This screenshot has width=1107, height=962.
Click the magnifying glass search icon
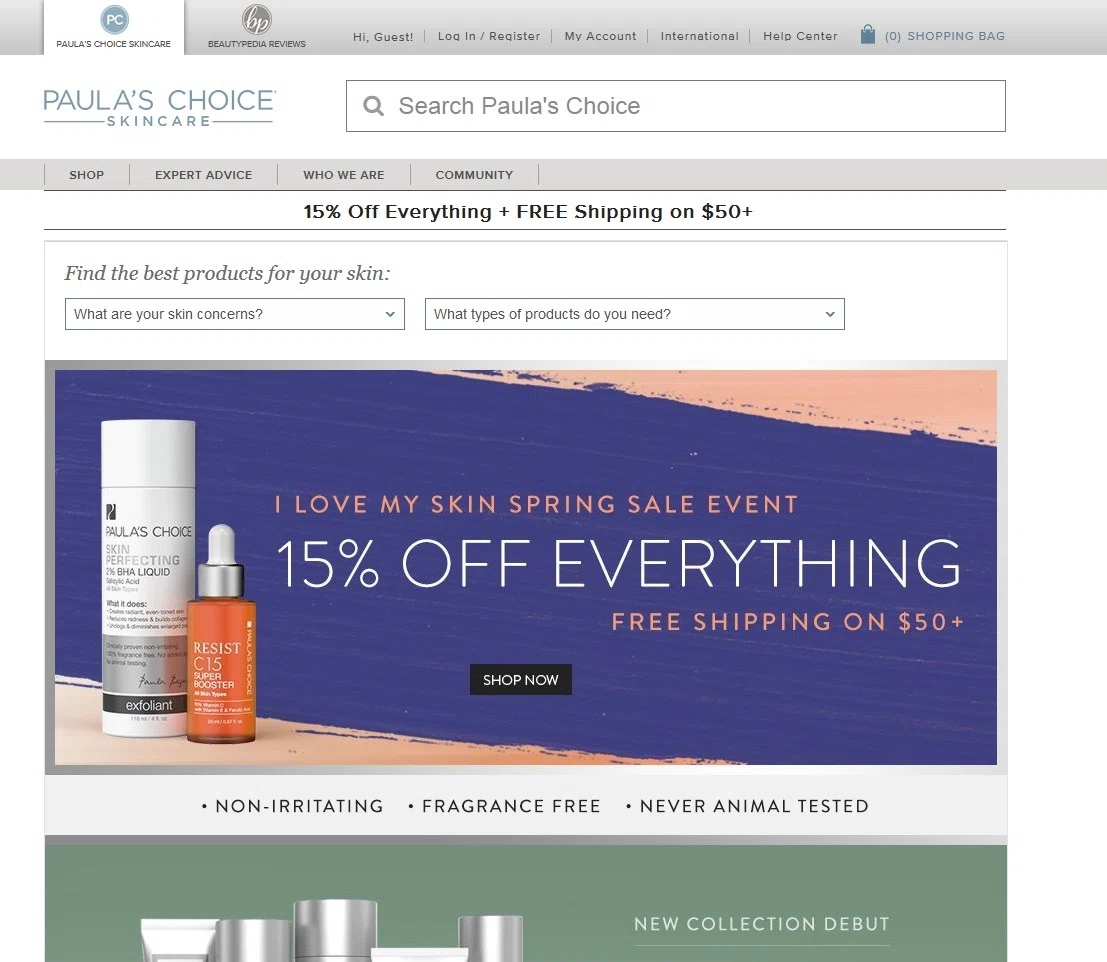373,106
